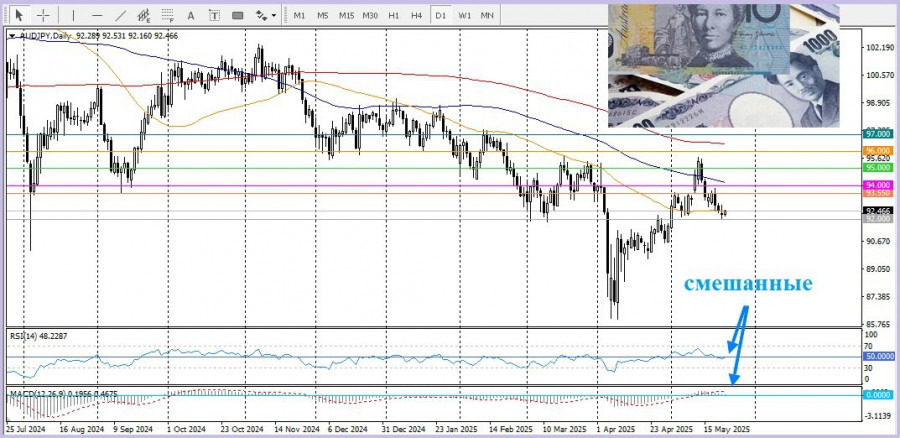Screen dimensions: 900x438
Task: Click the M30 timeframe button
Action: pyautogui.click(x=370, y=16)
